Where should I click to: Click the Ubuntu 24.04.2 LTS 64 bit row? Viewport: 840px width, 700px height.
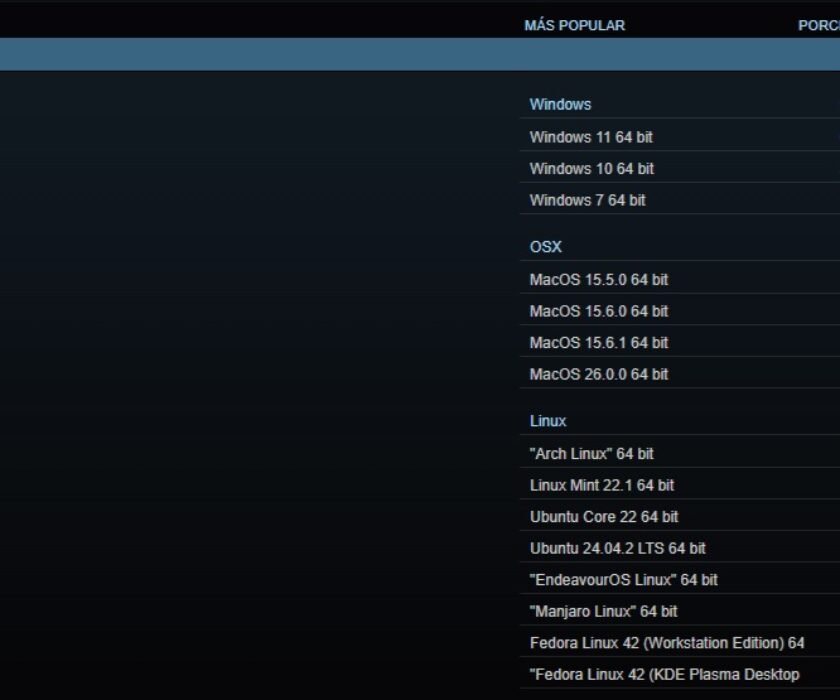[617, 548]
